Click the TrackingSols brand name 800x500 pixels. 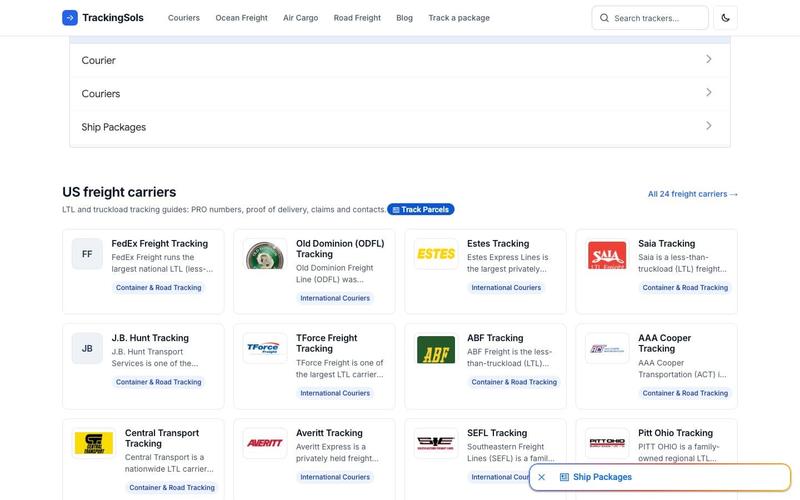[x=113, y=18]
